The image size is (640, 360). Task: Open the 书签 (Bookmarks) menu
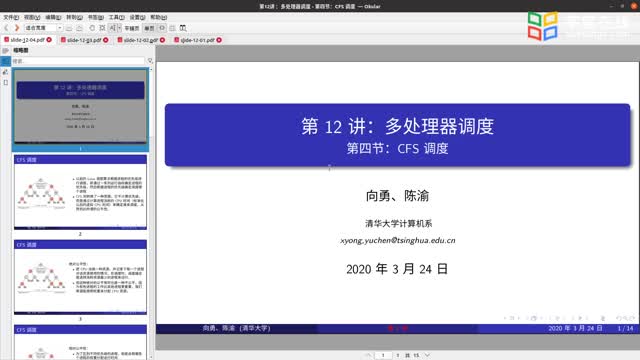96,17
